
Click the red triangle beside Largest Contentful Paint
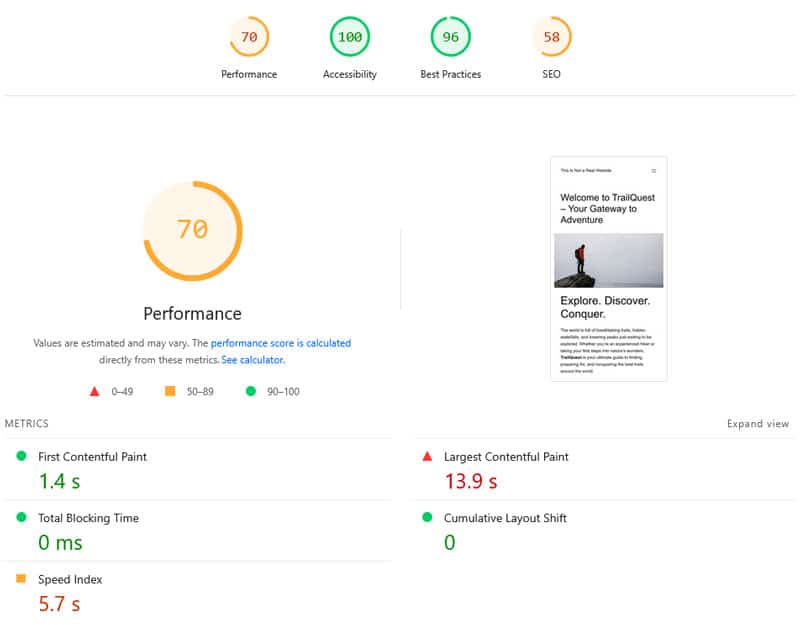[428, 456]
